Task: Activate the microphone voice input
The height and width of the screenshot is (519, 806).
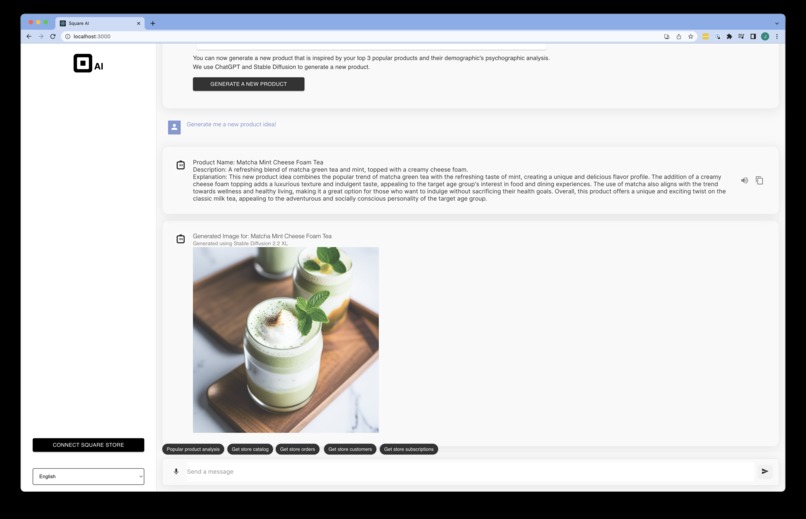Action: pyautogui.click(x=176, y=471)
